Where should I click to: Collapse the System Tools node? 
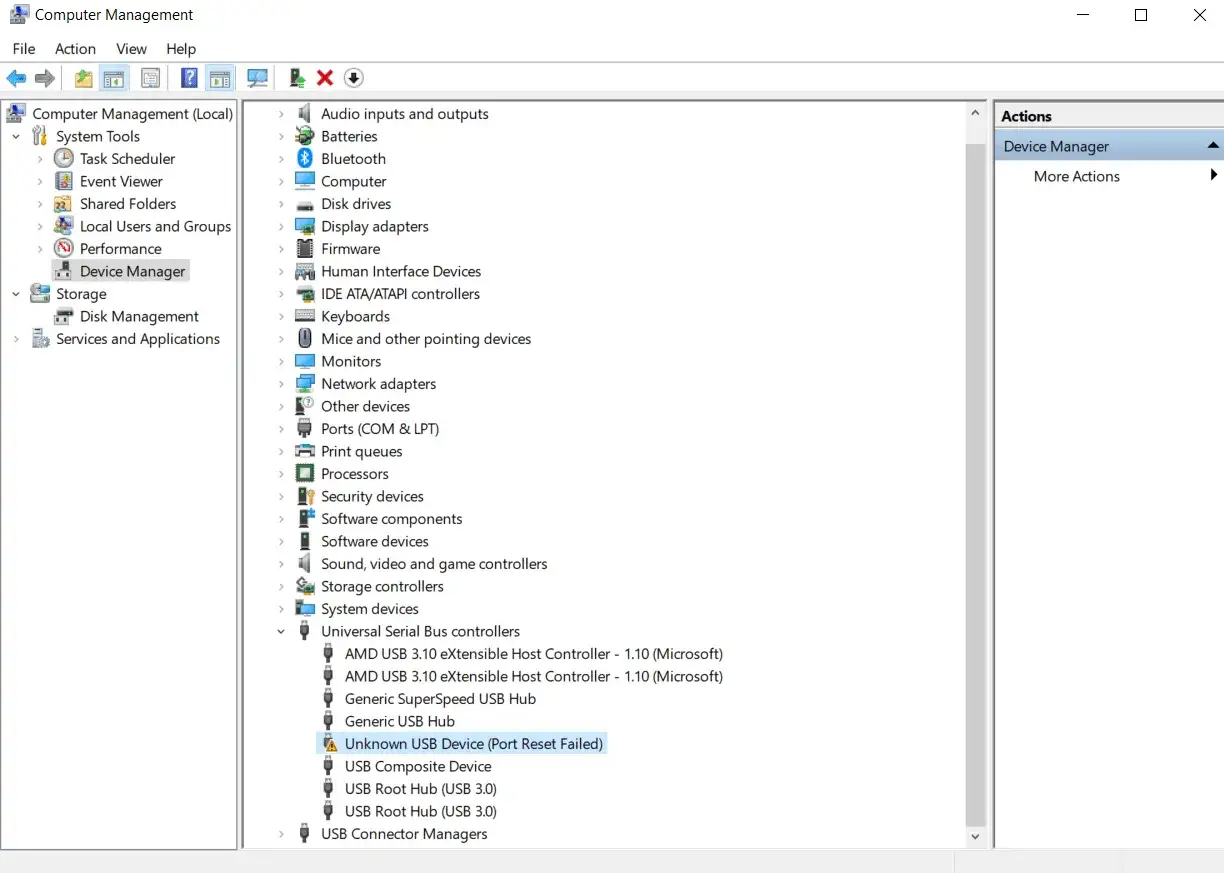pyautogui.click(x=16, y=136)
